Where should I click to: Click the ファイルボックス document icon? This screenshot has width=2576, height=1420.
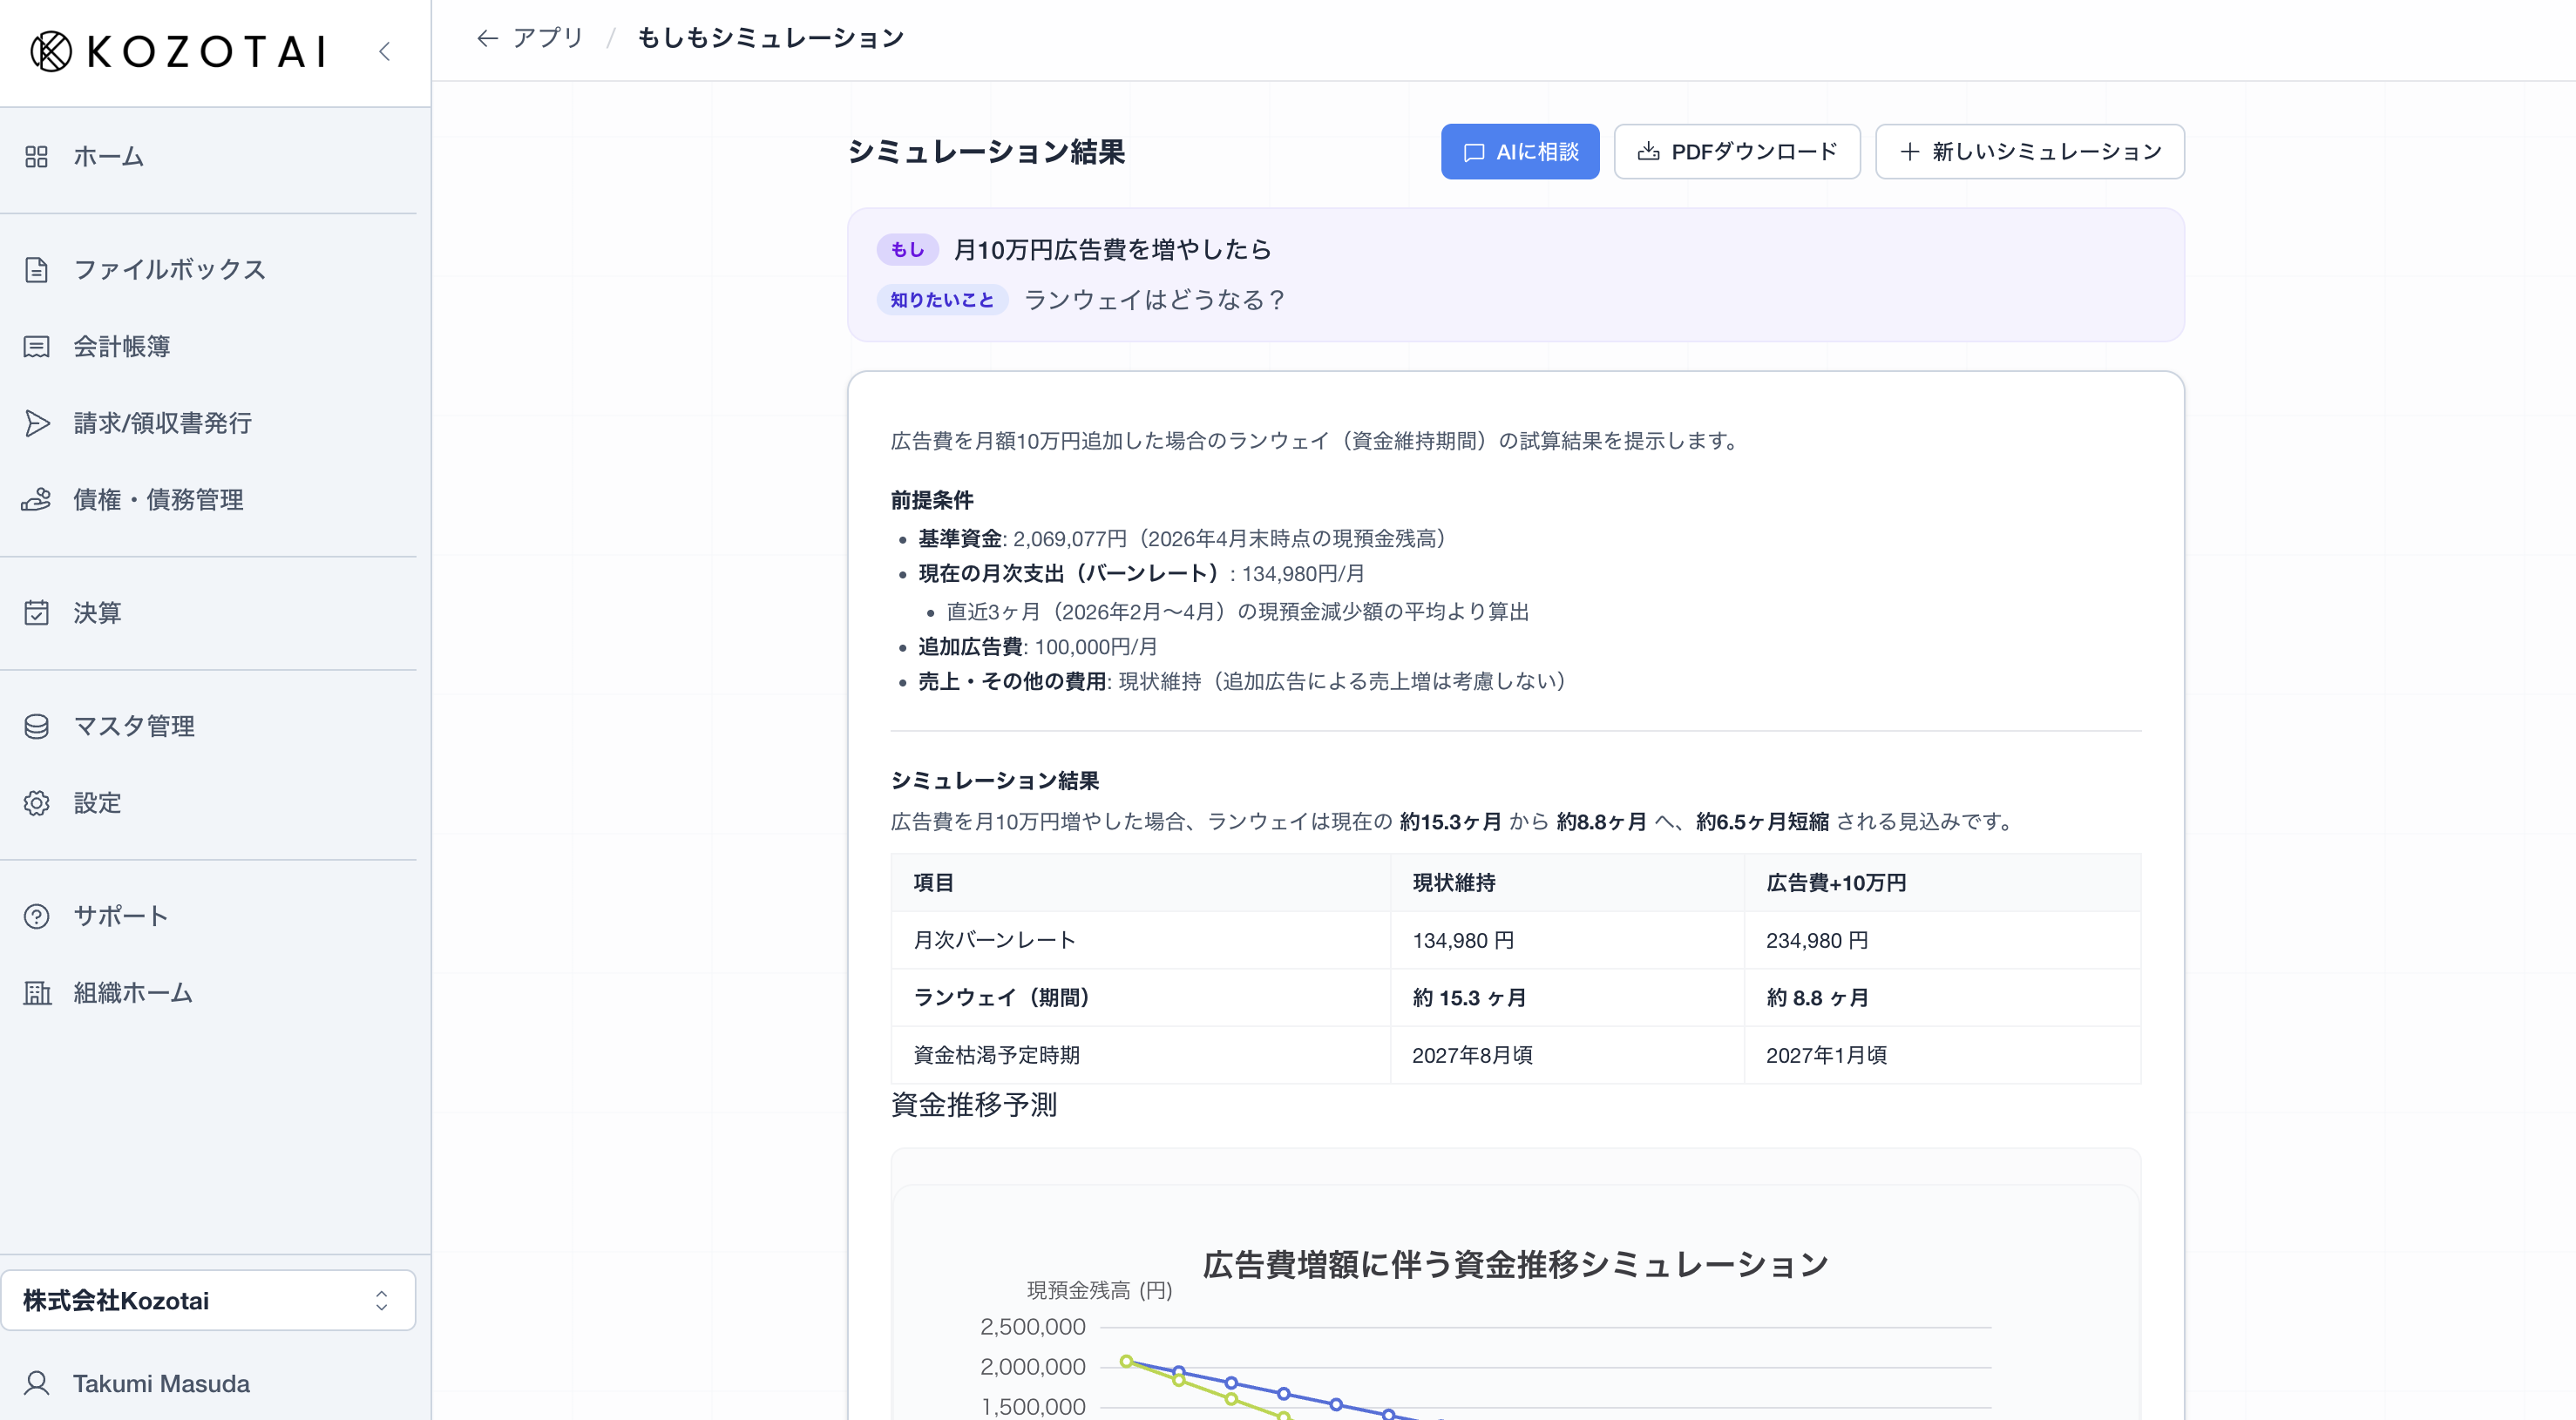(36, 270)
